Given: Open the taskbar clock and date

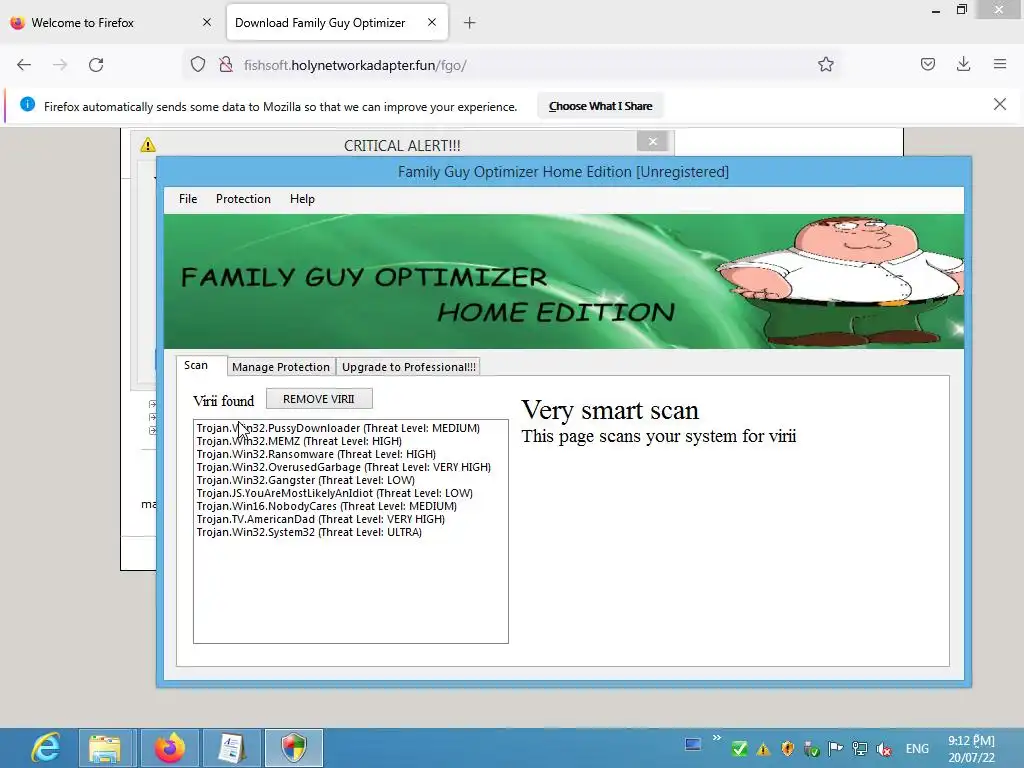Looking at the screenshot, I should [971, 749].
